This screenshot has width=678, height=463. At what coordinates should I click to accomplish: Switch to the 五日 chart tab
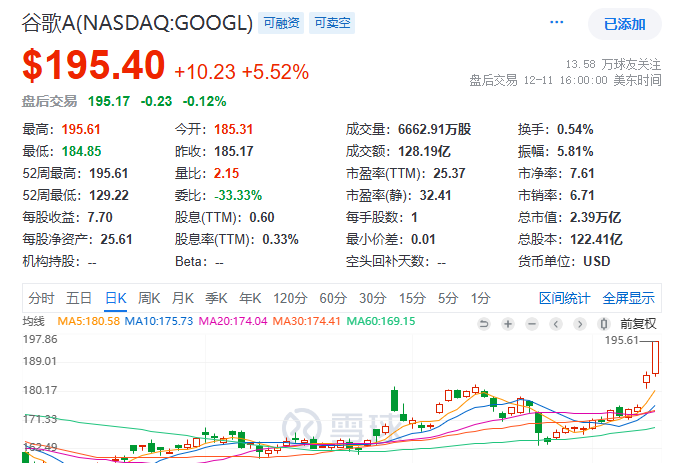pyautogui.click(x=79, y=298)
